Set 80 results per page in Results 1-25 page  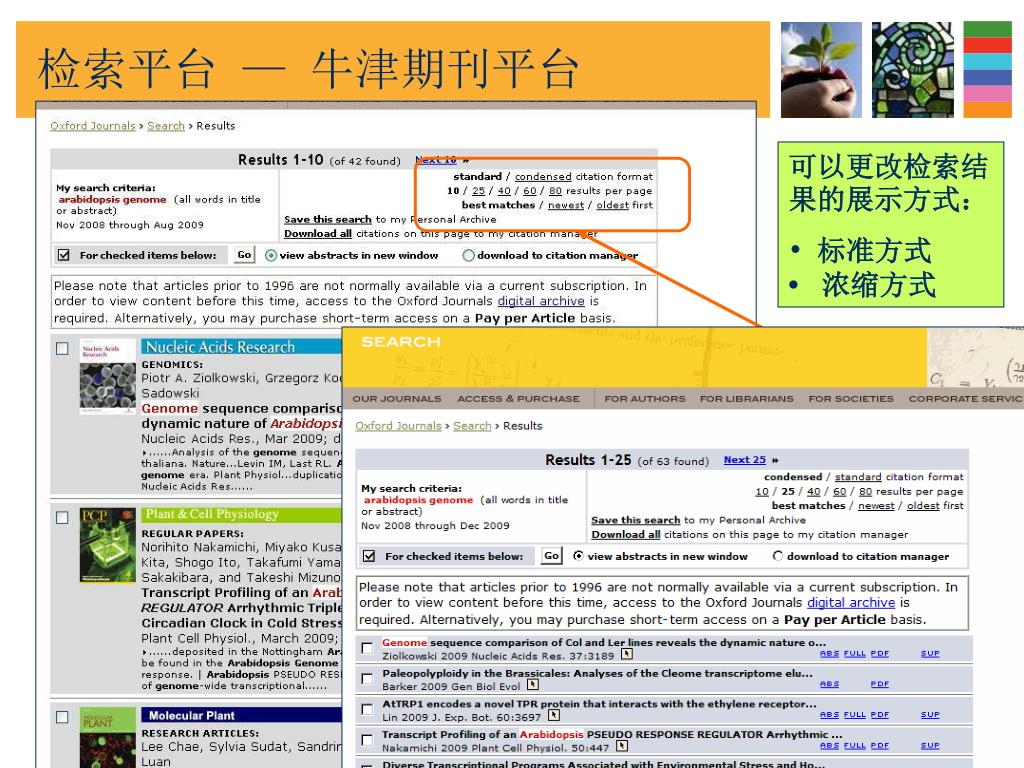865,491
